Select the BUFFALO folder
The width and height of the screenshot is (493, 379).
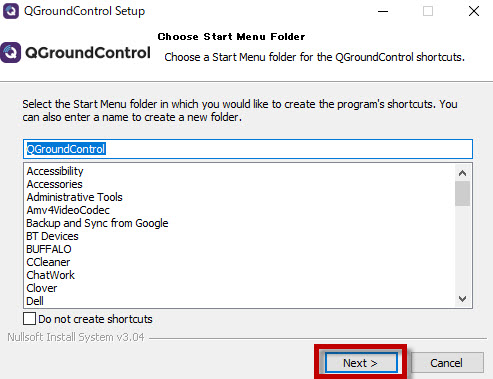click(49, 249)
